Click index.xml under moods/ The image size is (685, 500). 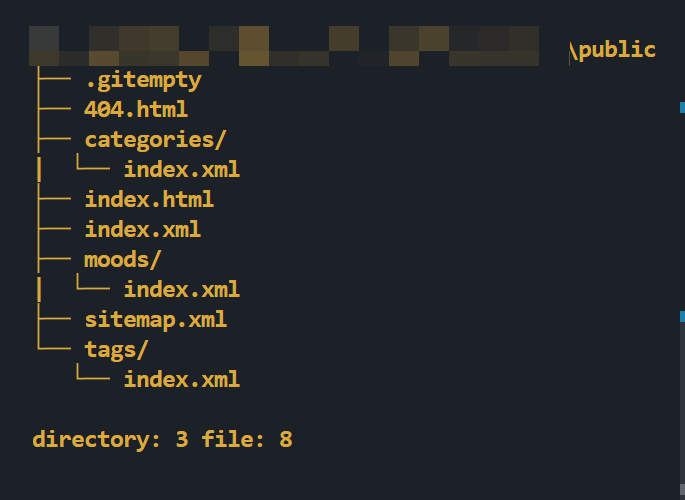[182, 290]
